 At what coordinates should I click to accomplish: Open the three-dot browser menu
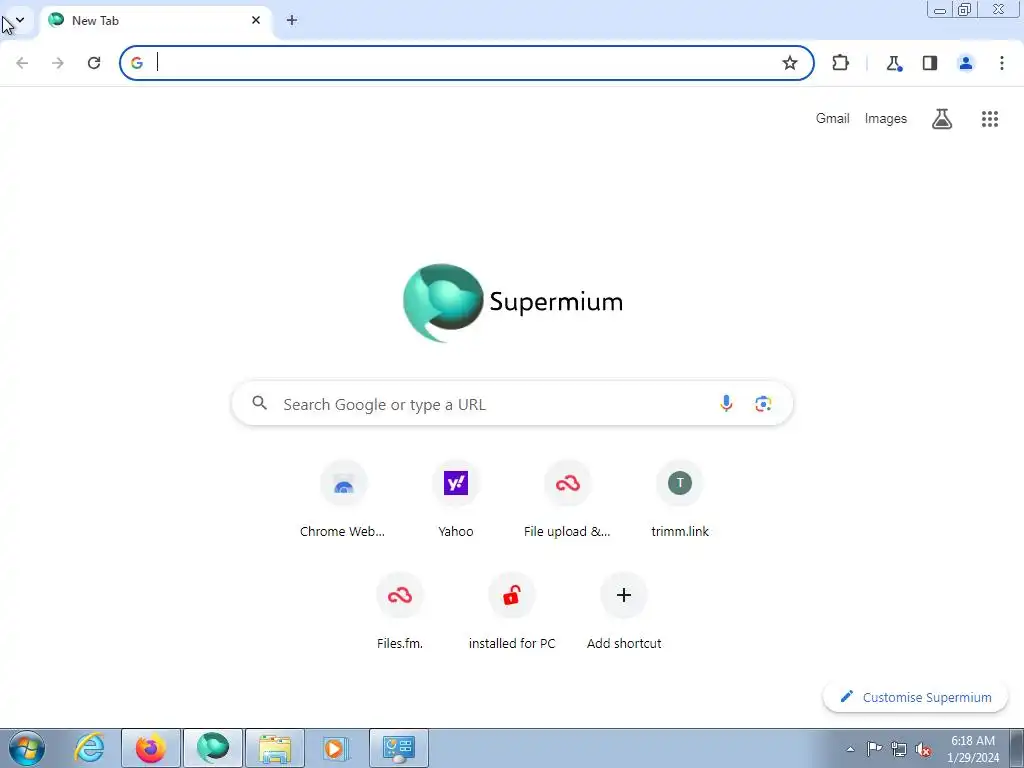(x=1002, y=63)
